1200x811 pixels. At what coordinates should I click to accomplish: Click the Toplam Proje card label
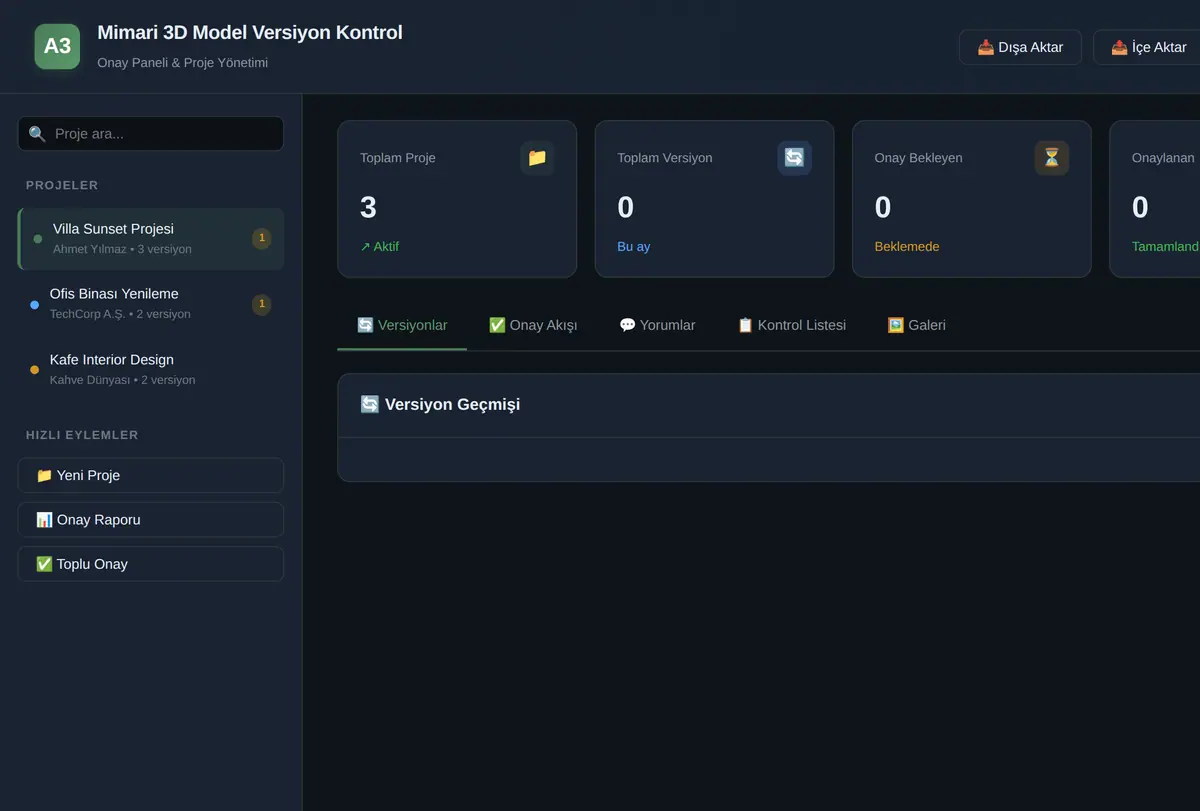(398, 158)
